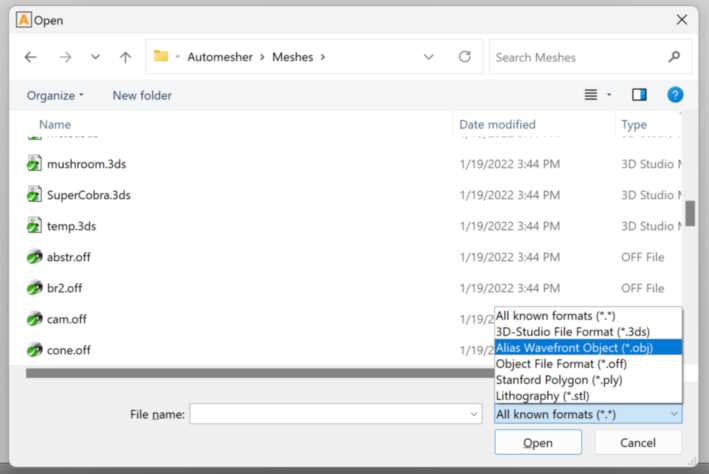Click the temp.3ds file icon

pyautogui.click(x=34, y=226)
